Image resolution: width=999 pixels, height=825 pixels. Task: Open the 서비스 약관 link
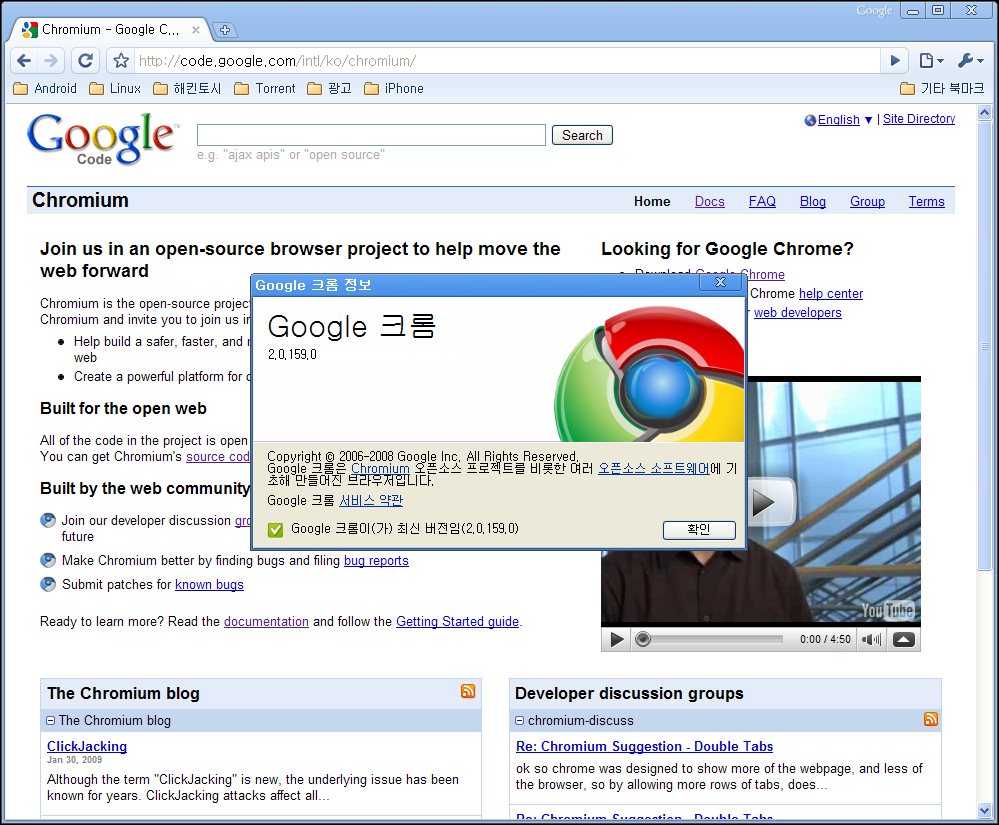[371, 501]
